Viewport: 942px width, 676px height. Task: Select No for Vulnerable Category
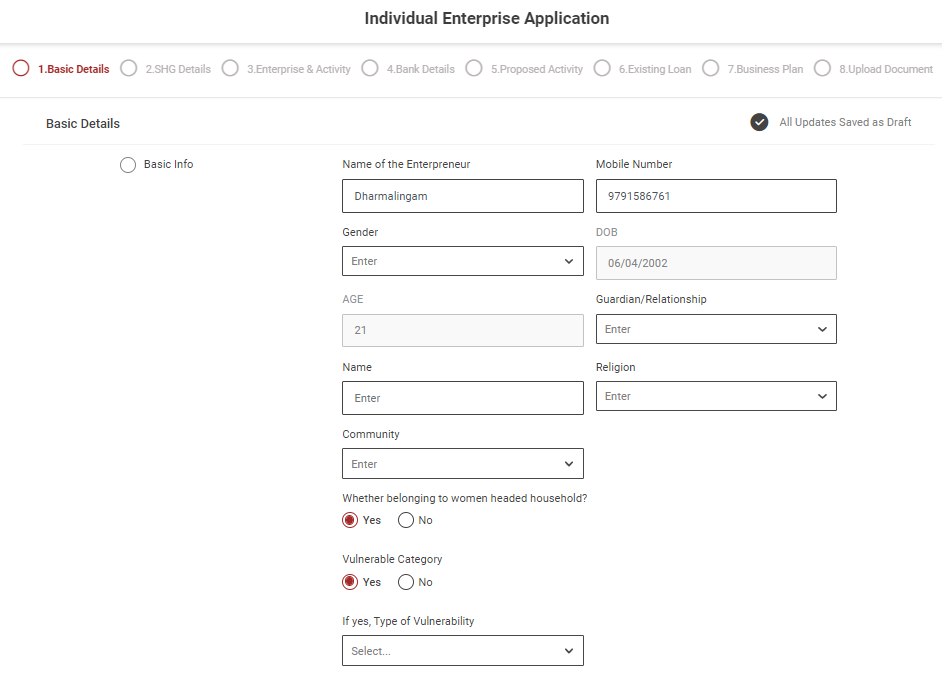tap(406, 582)
